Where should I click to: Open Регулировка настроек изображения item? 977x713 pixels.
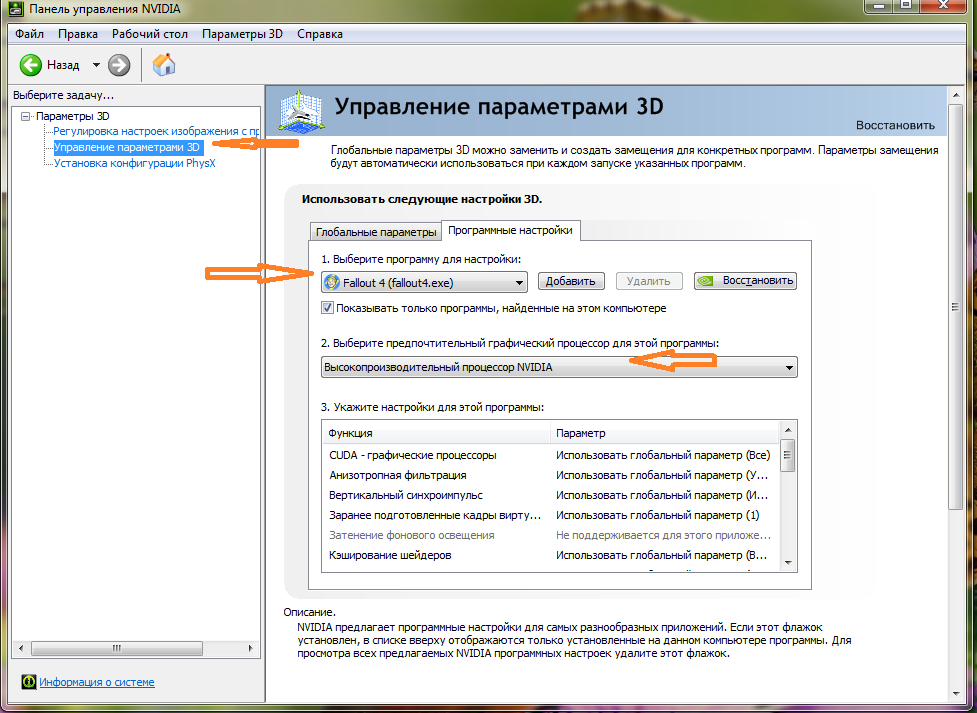coord(156,131)
